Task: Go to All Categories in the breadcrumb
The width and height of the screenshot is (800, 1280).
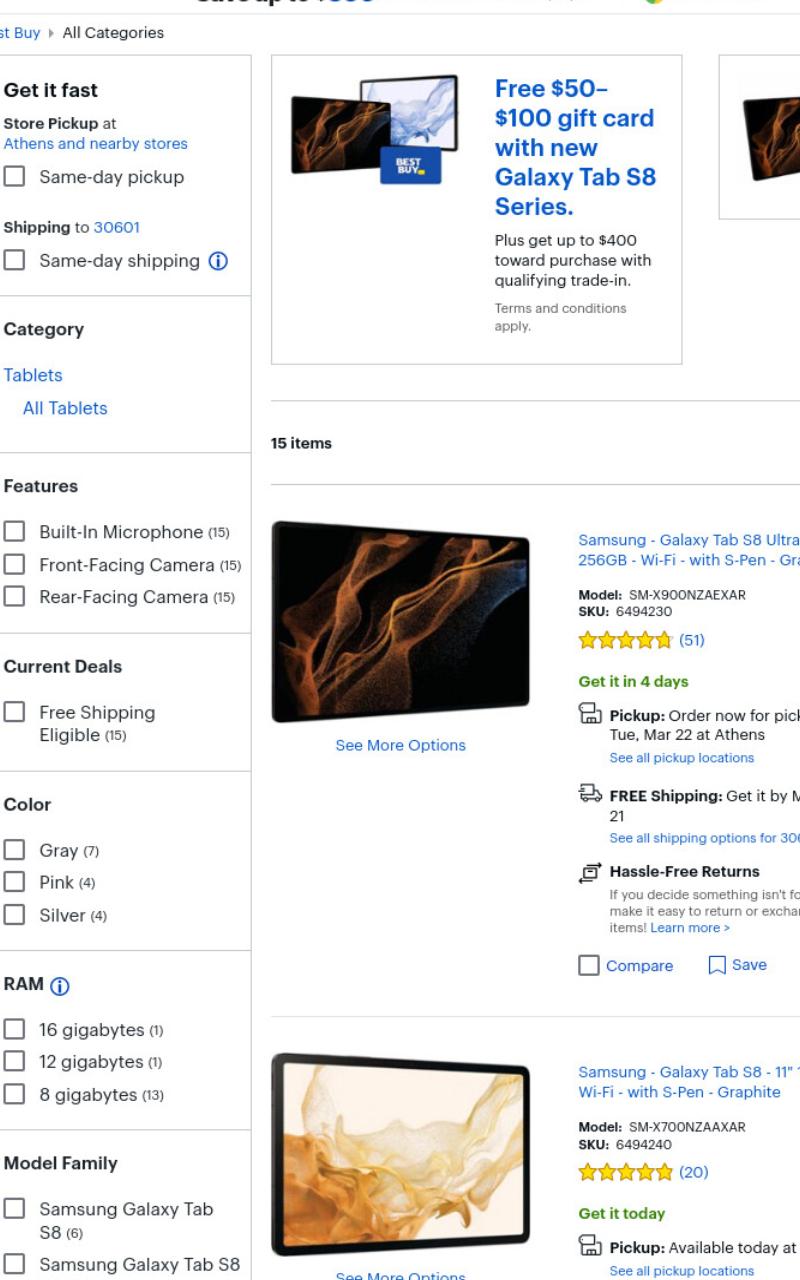Action: [x=113, y=33]
